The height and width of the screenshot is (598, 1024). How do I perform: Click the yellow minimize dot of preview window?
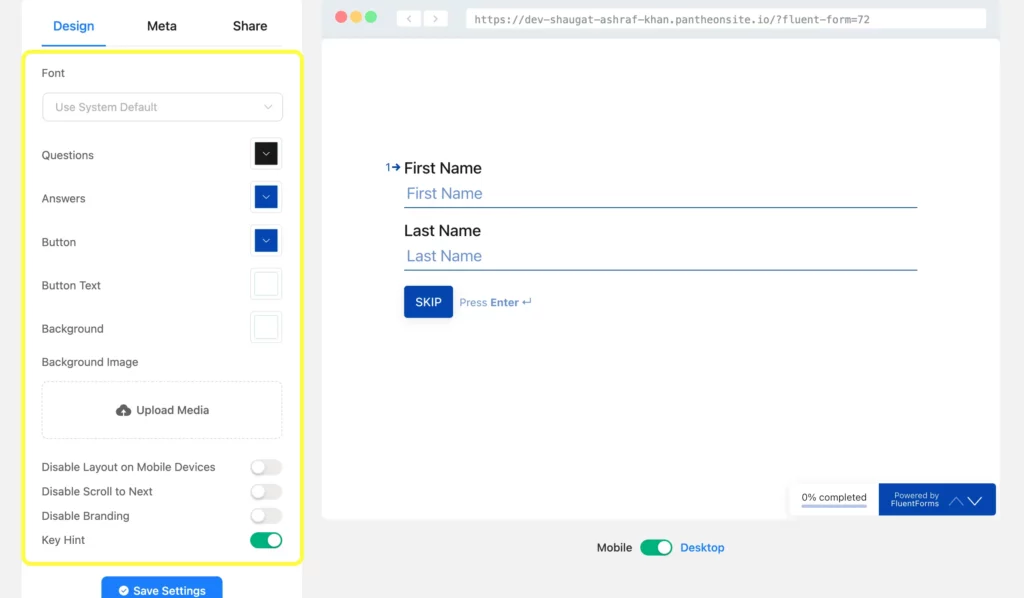pyautogui.click(x=356, y=17)
